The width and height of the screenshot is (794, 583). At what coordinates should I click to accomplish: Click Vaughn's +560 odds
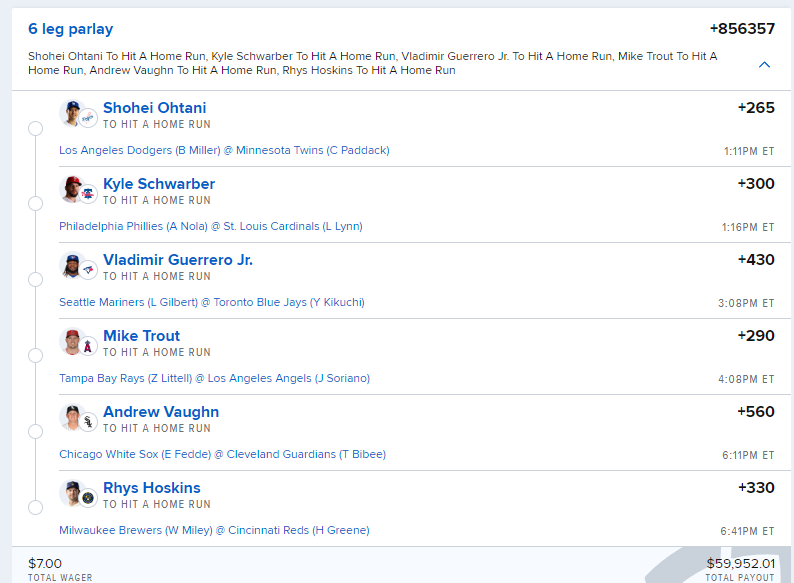756,412
